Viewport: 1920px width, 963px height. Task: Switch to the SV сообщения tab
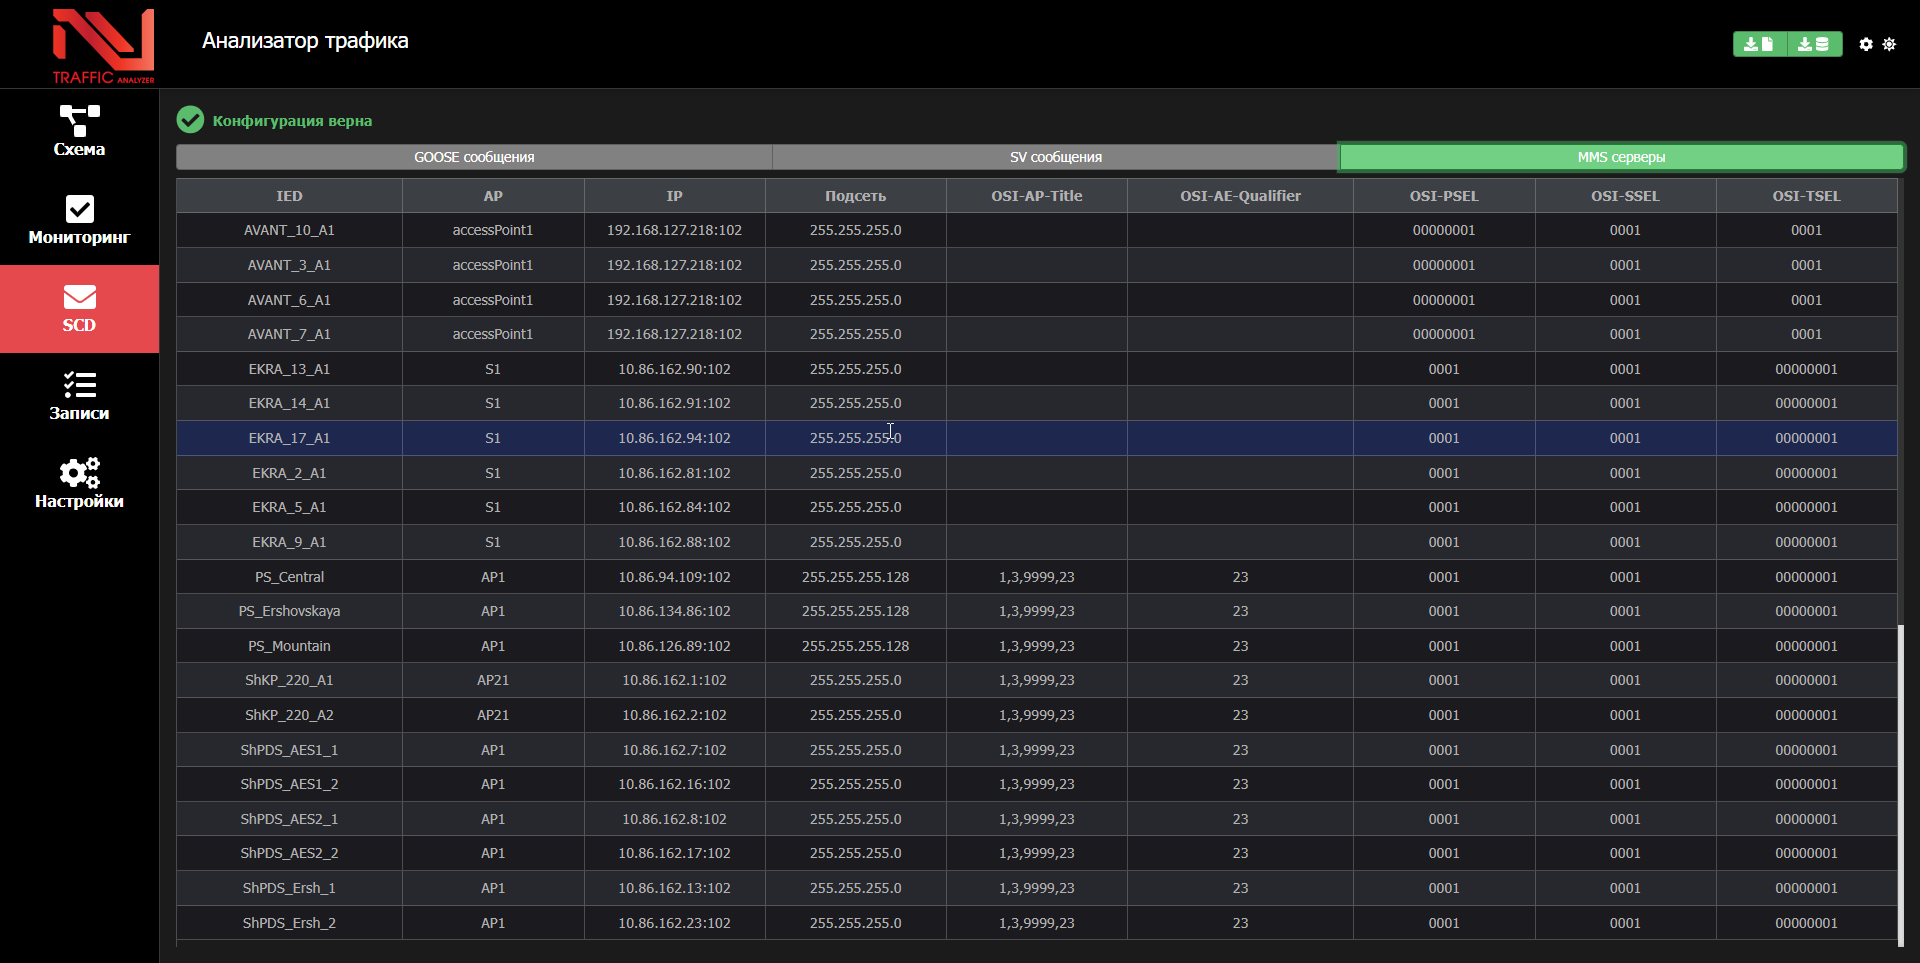pos(1055,157)
